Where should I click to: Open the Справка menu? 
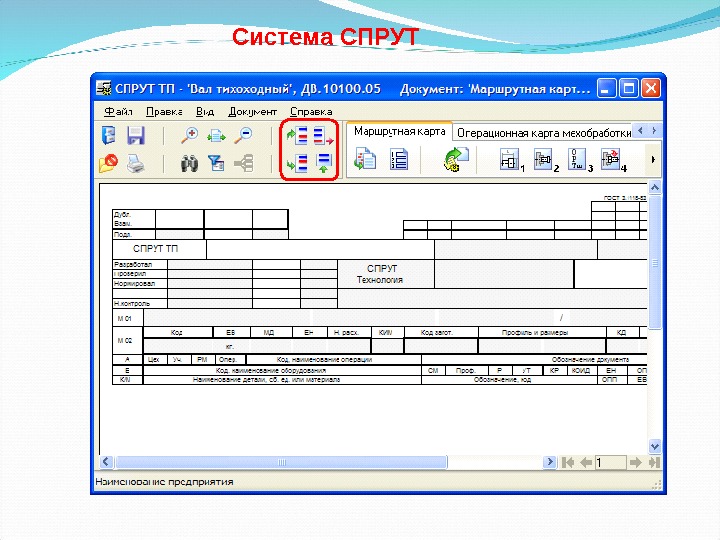click(311, 112)
